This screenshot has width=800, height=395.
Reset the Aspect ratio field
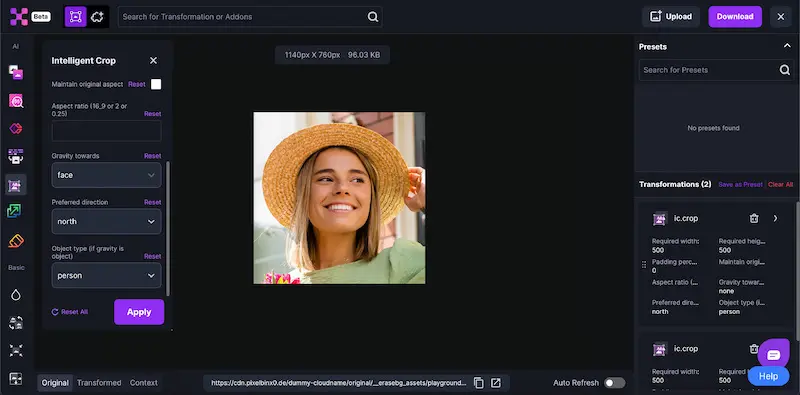153,114
